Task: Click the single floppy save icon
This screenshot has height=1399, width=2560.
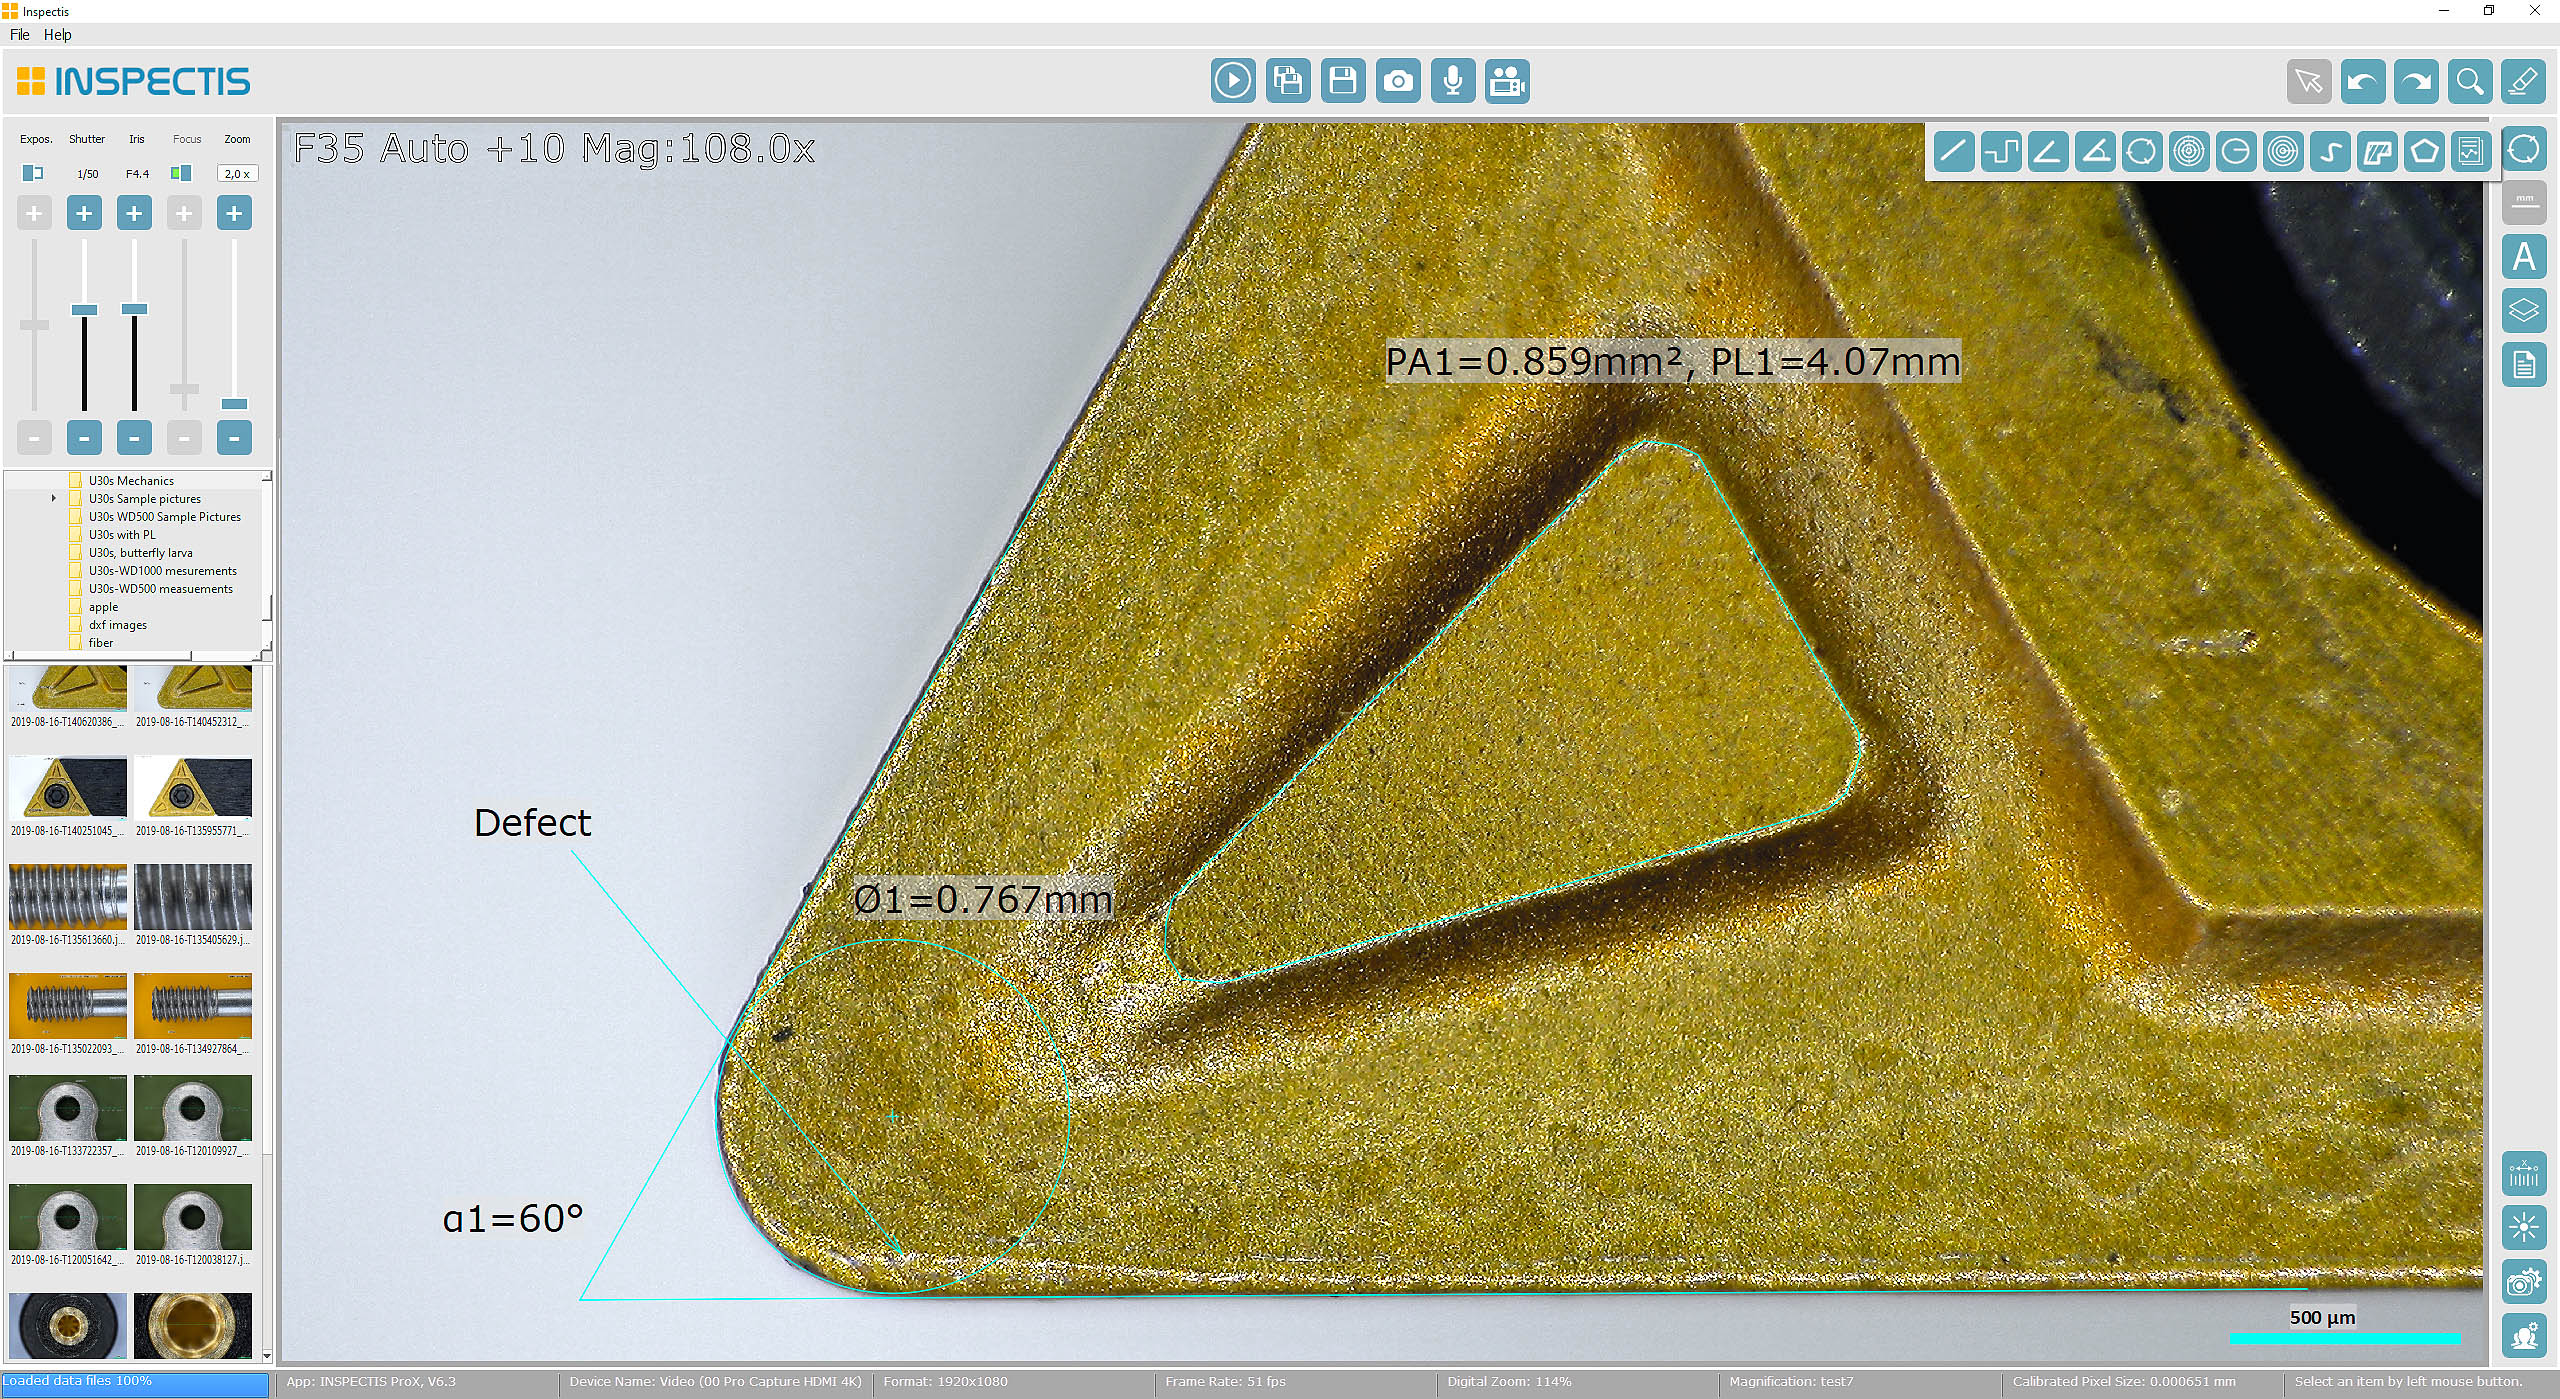Action: (1343, 81)
